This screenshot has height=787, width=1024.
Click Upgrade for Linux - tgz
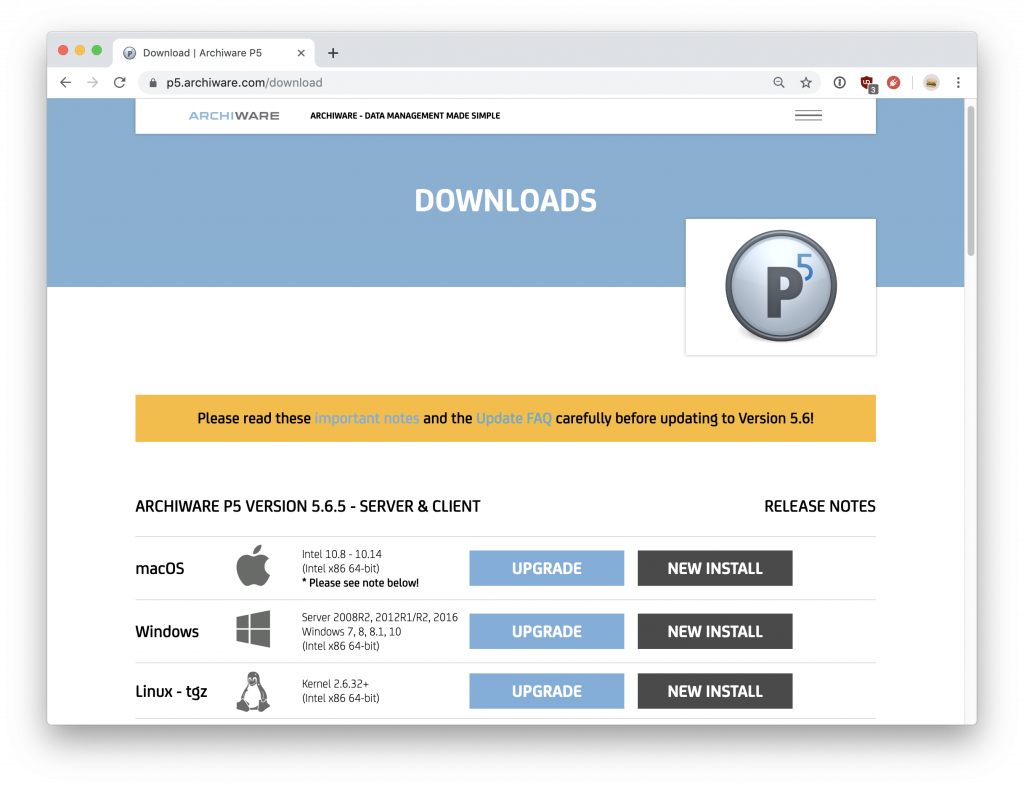point(547,691)
